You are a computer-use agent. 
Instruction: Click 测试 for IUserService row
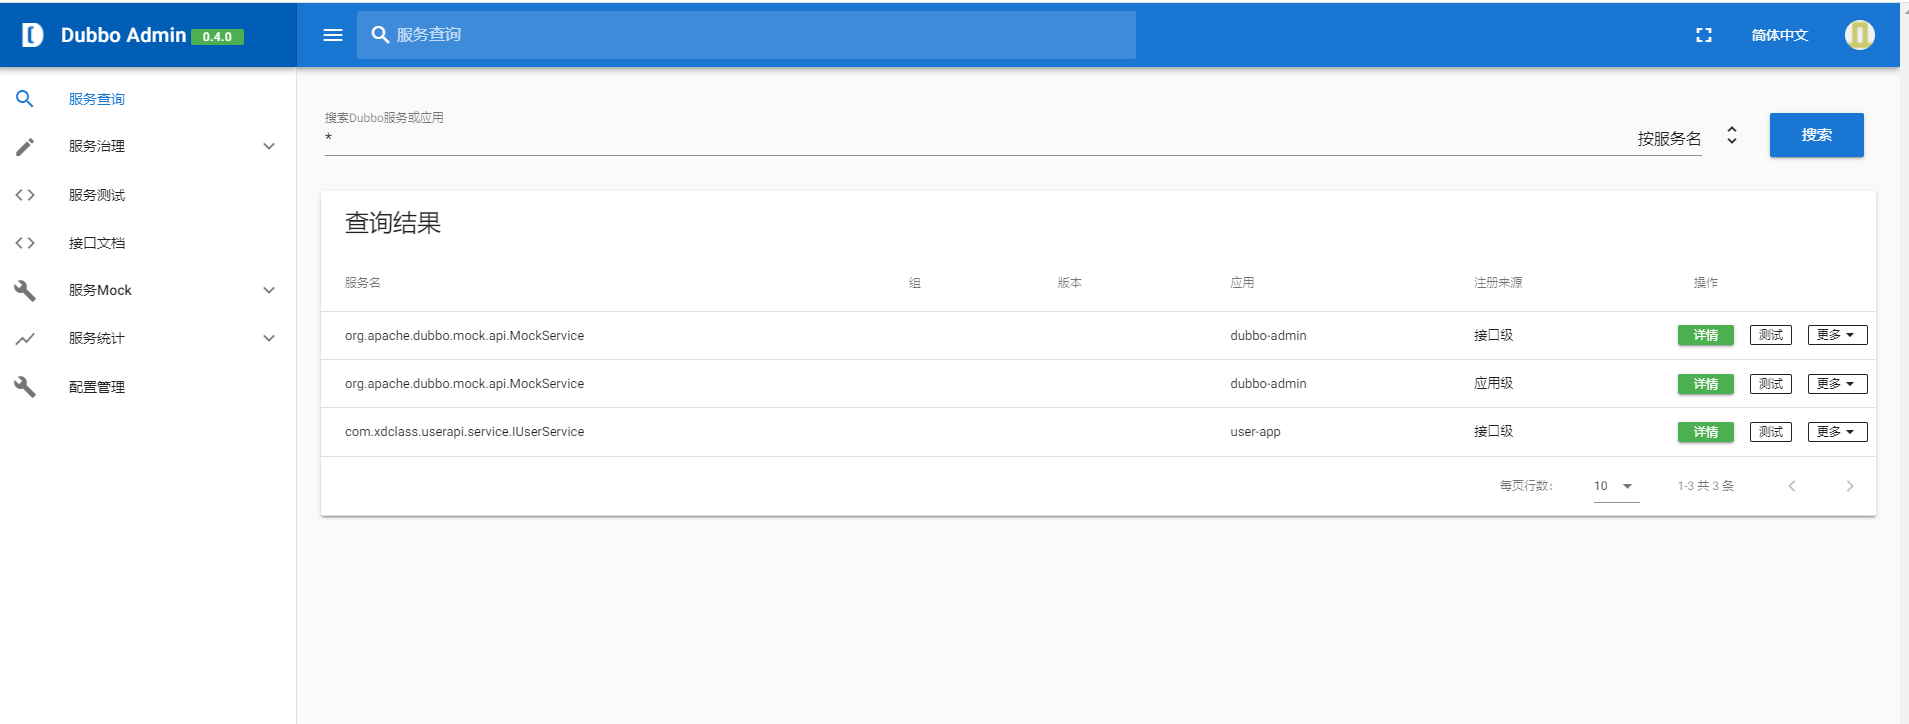(1771, 432)
